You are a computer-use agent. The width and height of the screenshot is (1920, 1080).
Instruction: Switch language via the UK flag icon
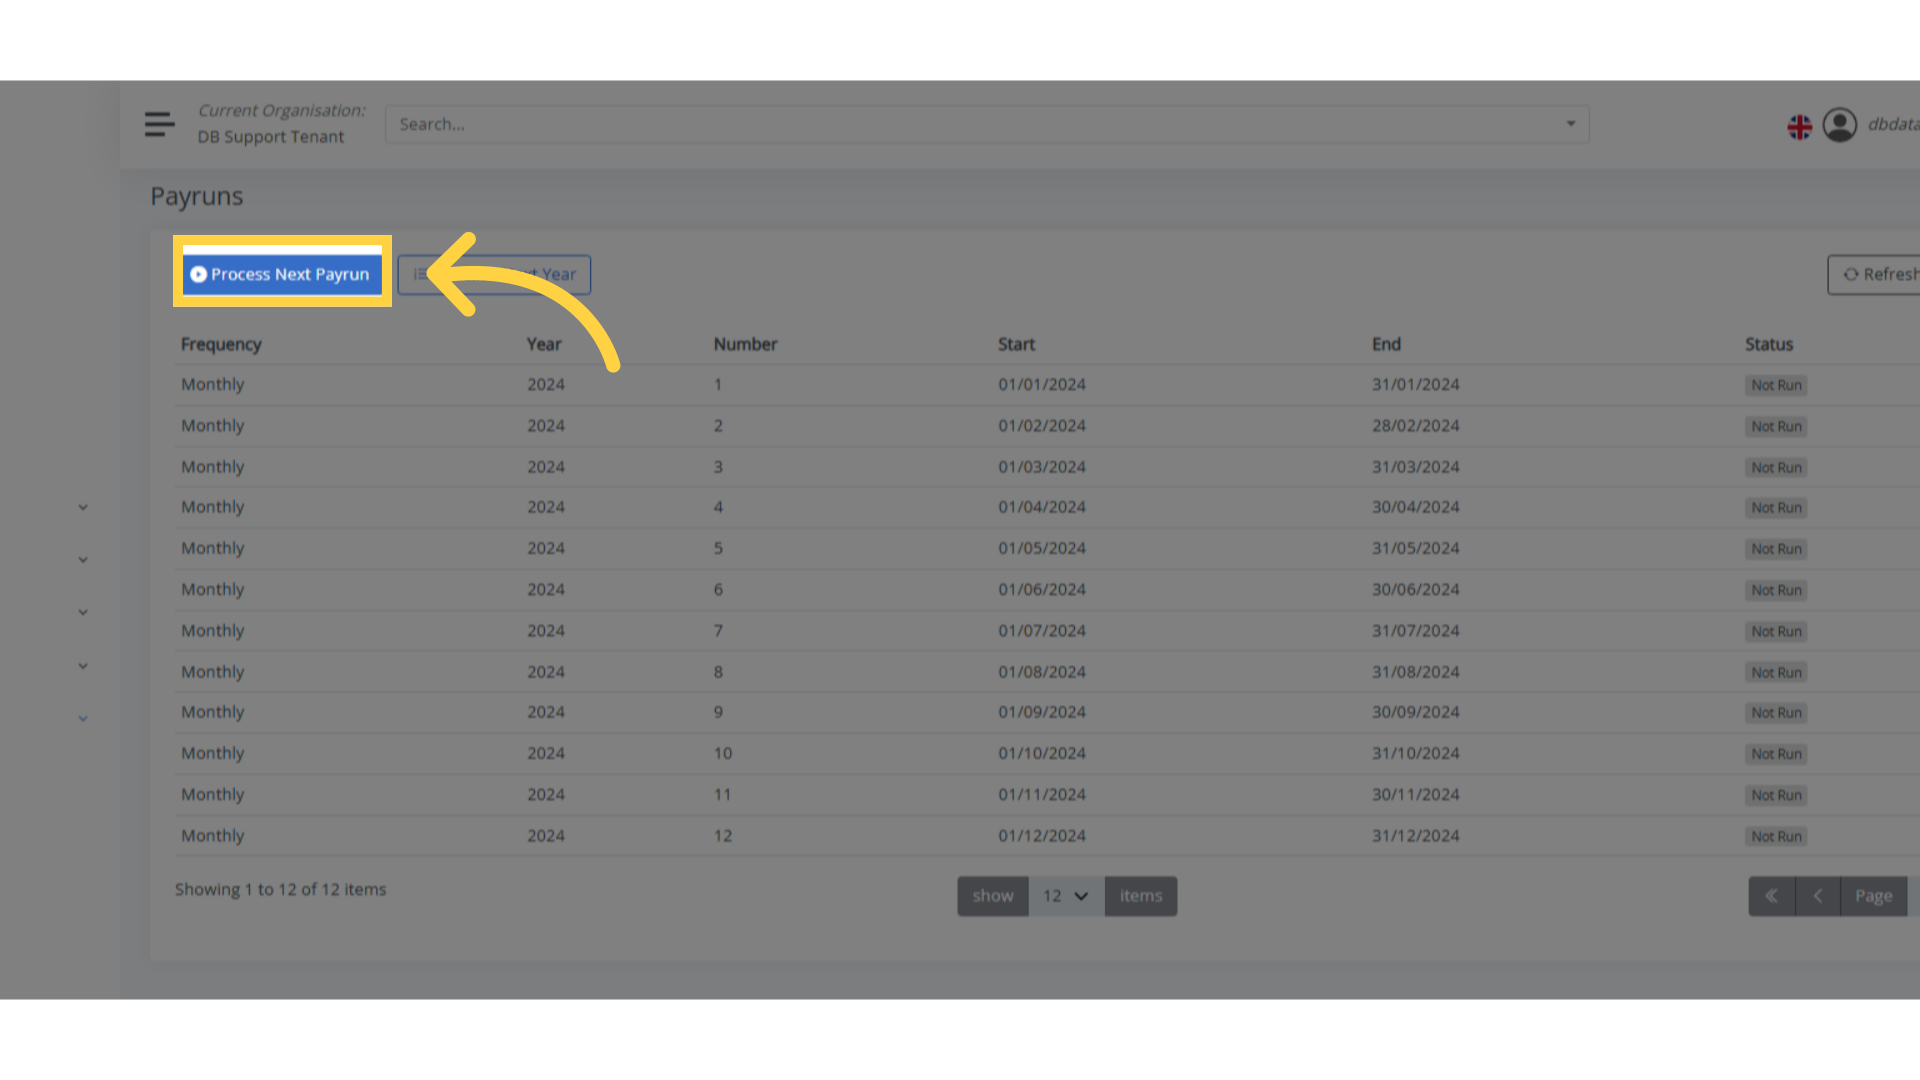[x=1798, y=126]
